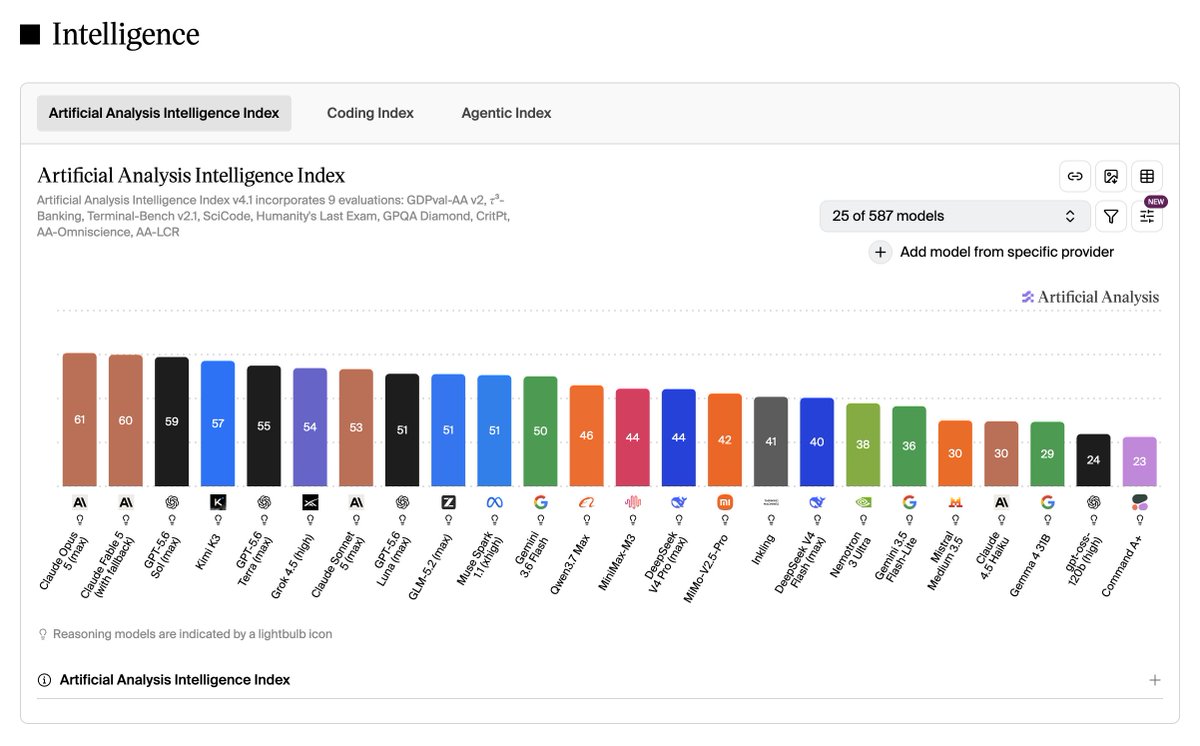Click the Gemma 4 31B bar showing 29

click(1047, 455)
